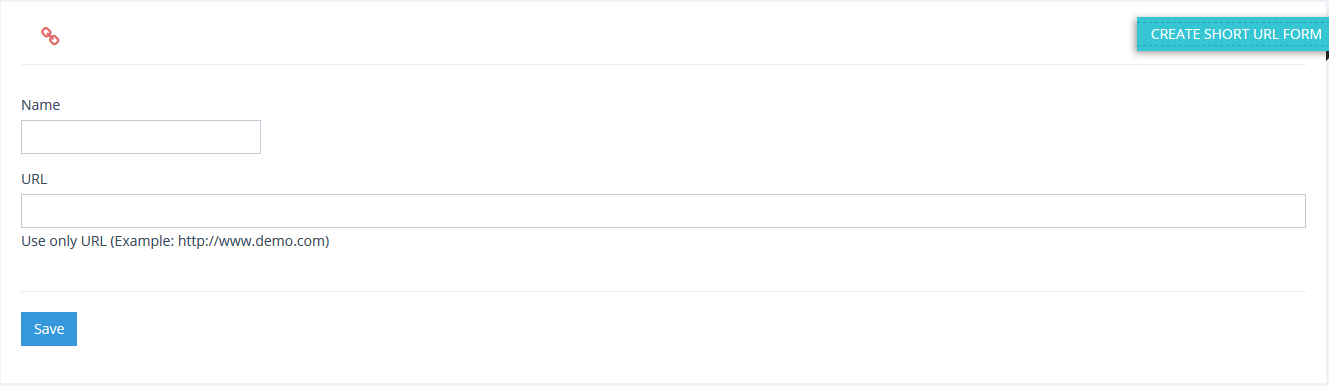
Task: Place cursor at the Name box's left edge
Action: 27,137
